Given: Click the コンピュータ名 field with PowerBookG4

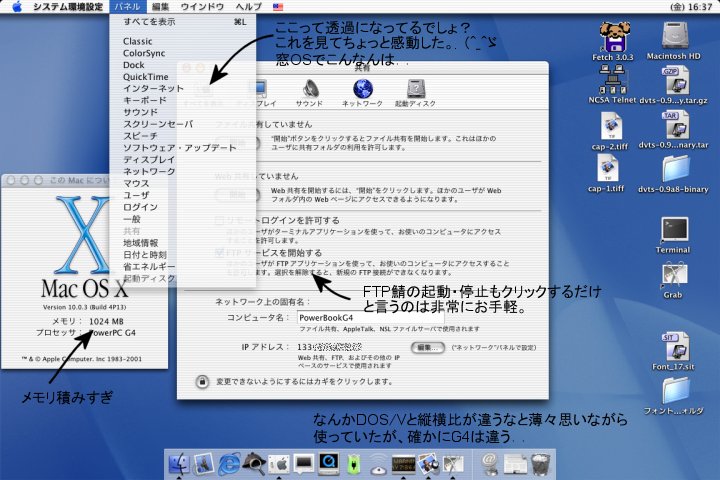Looking at the screenshot, I should 371,318.
